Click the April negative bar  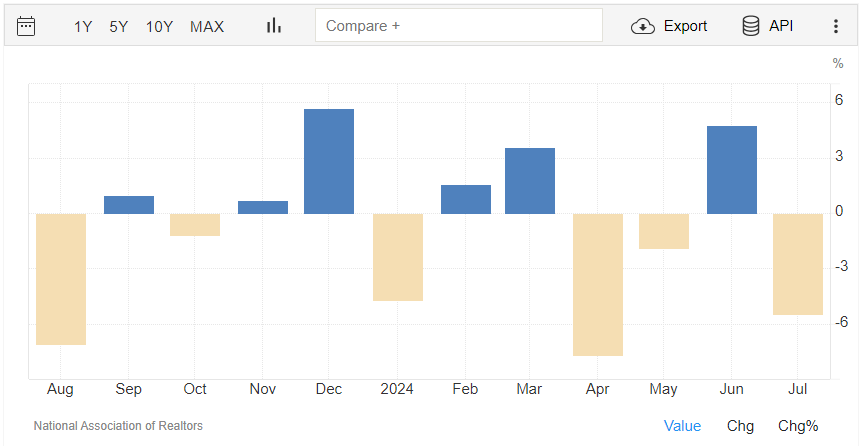[598, 284]
